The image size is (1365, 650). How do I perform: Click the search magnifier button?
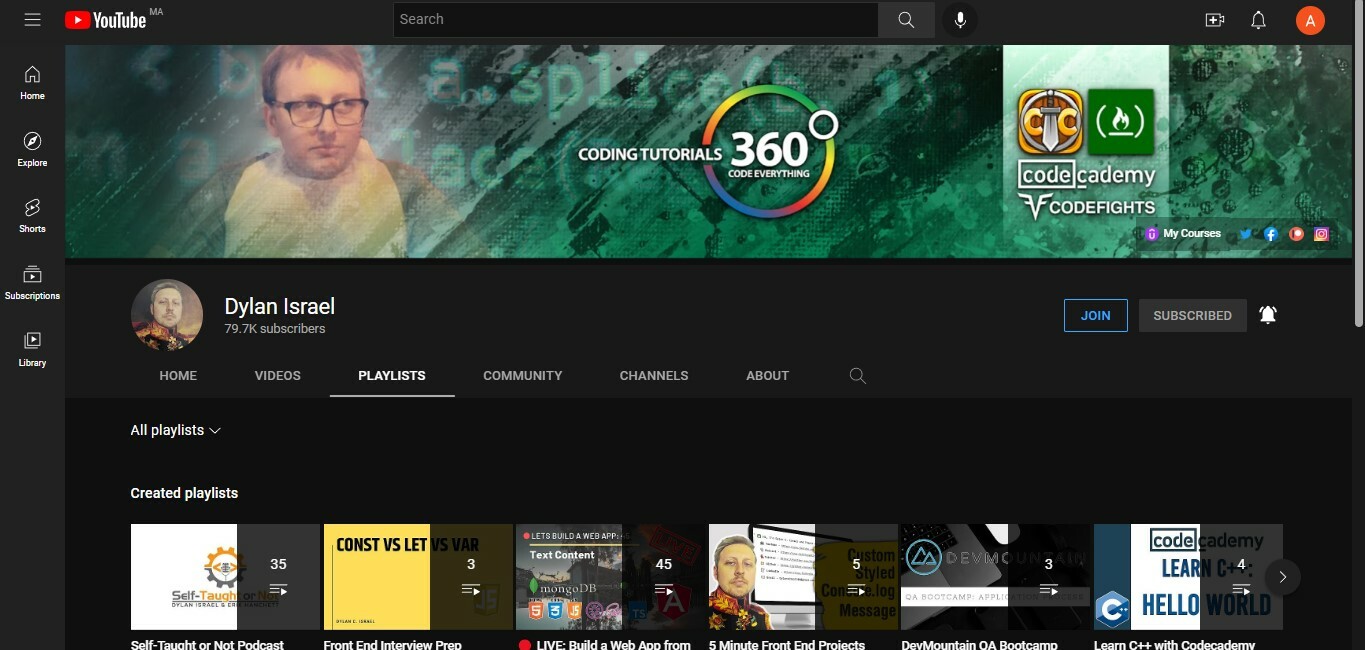pos(906,20)
